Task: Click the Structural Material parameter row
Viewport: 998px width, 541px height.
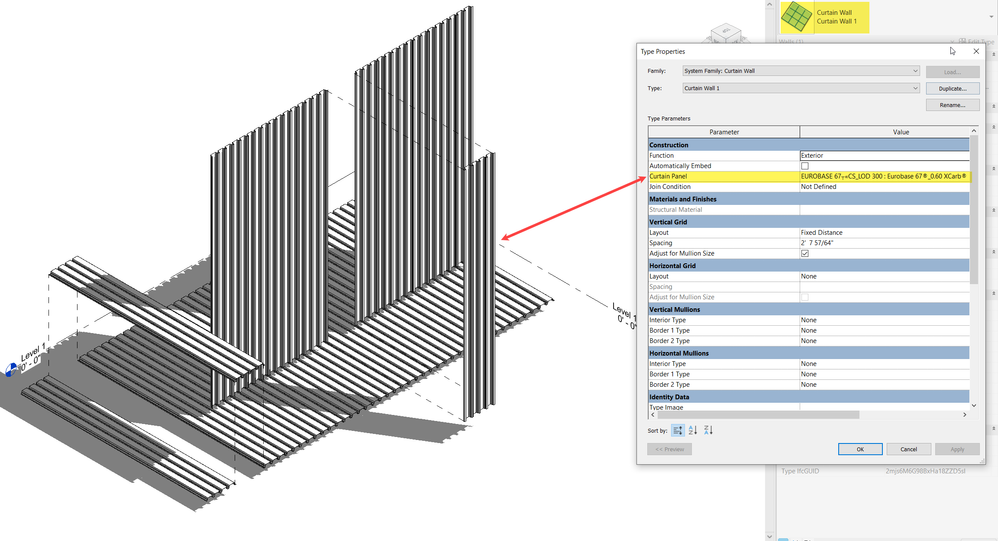Action: tap(808, 209)
